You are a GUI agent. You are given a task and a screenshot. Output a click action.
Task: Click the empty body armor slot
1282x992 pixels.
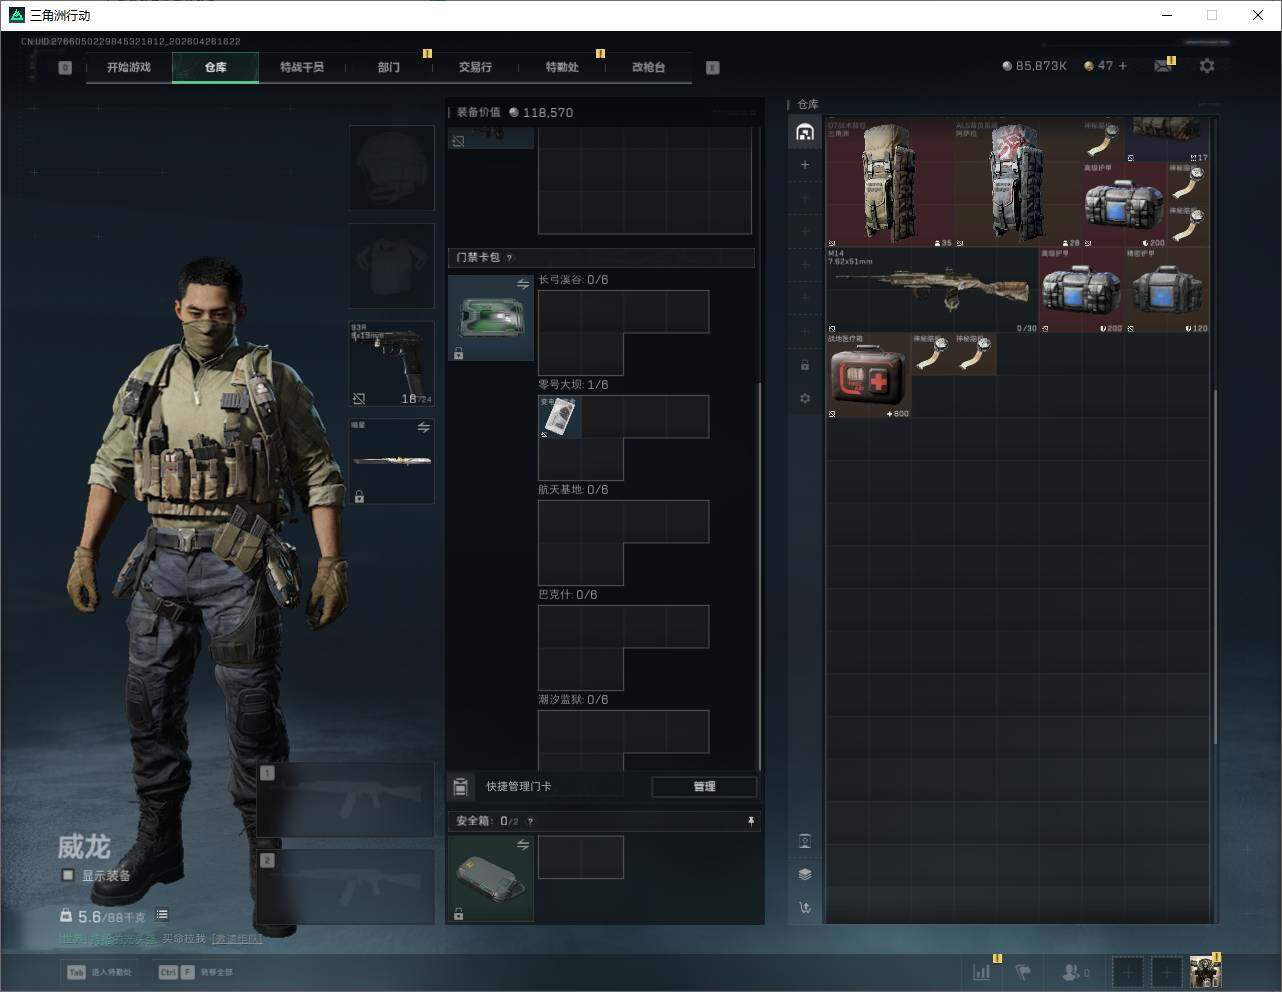(x=392, y=266)
